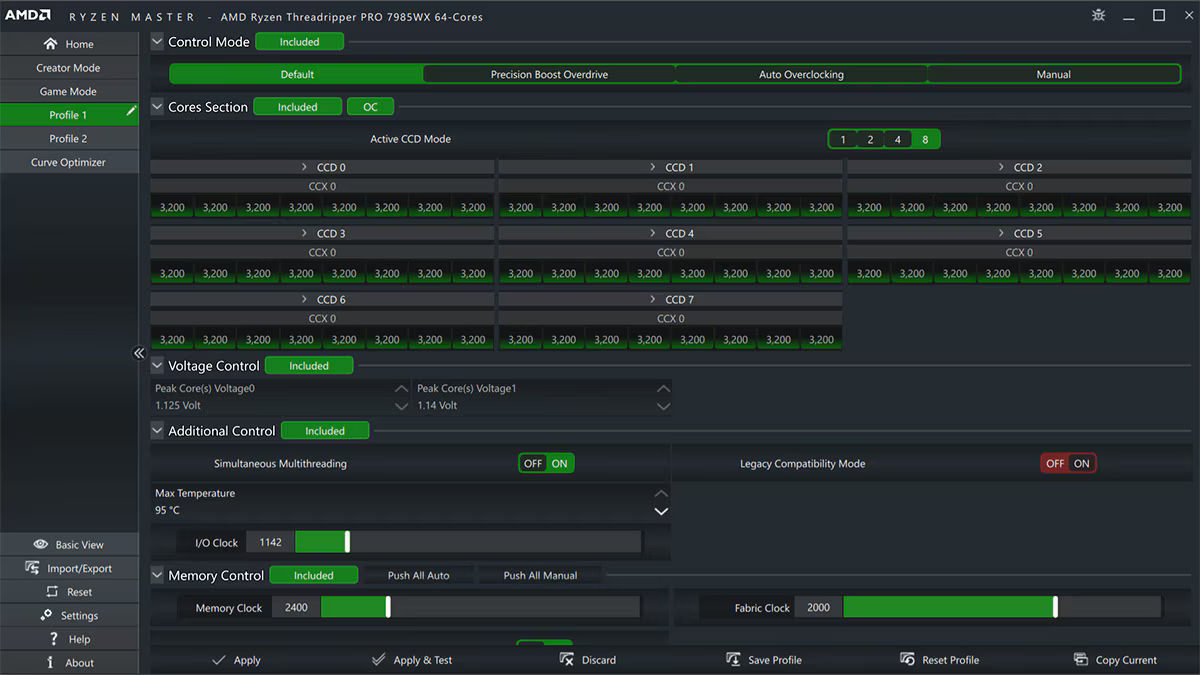The height and width of the screenshot is (675, 1200).
Task: Click the Basic View eye icon
Action: [41, 545]
